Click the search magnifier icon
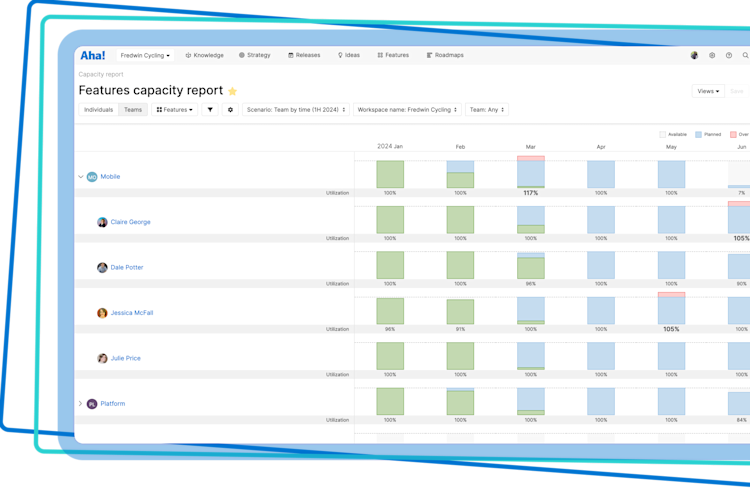The width and height of the screenshot is (750, 489). point(745,56)
